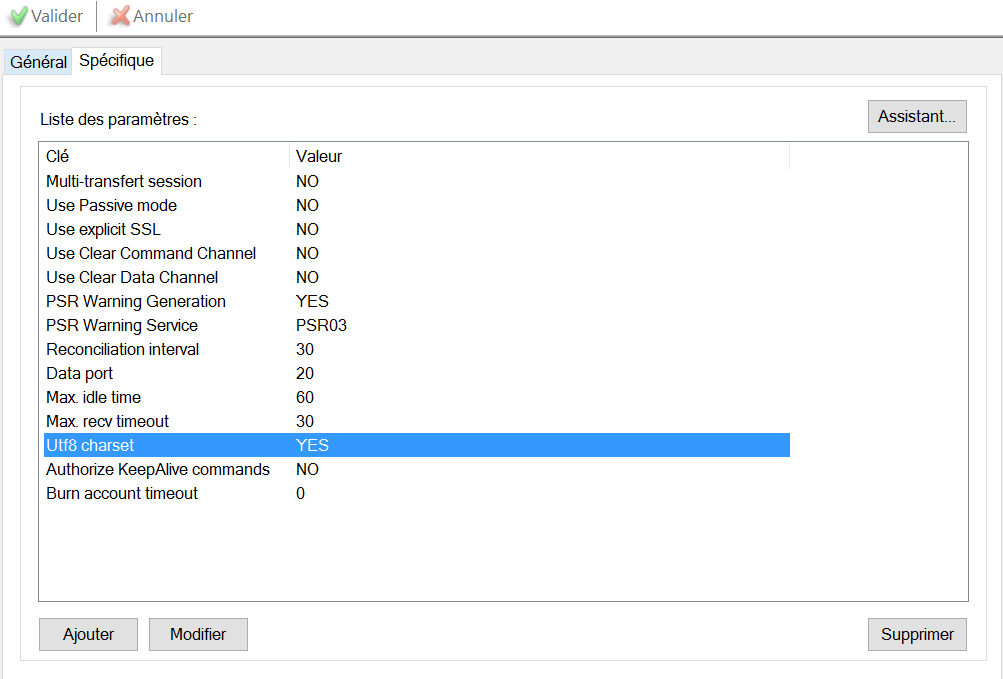This screenshot has height=679, width=1003.
Task: Select the Reconciliation interval row
Action: click(123, 350)
